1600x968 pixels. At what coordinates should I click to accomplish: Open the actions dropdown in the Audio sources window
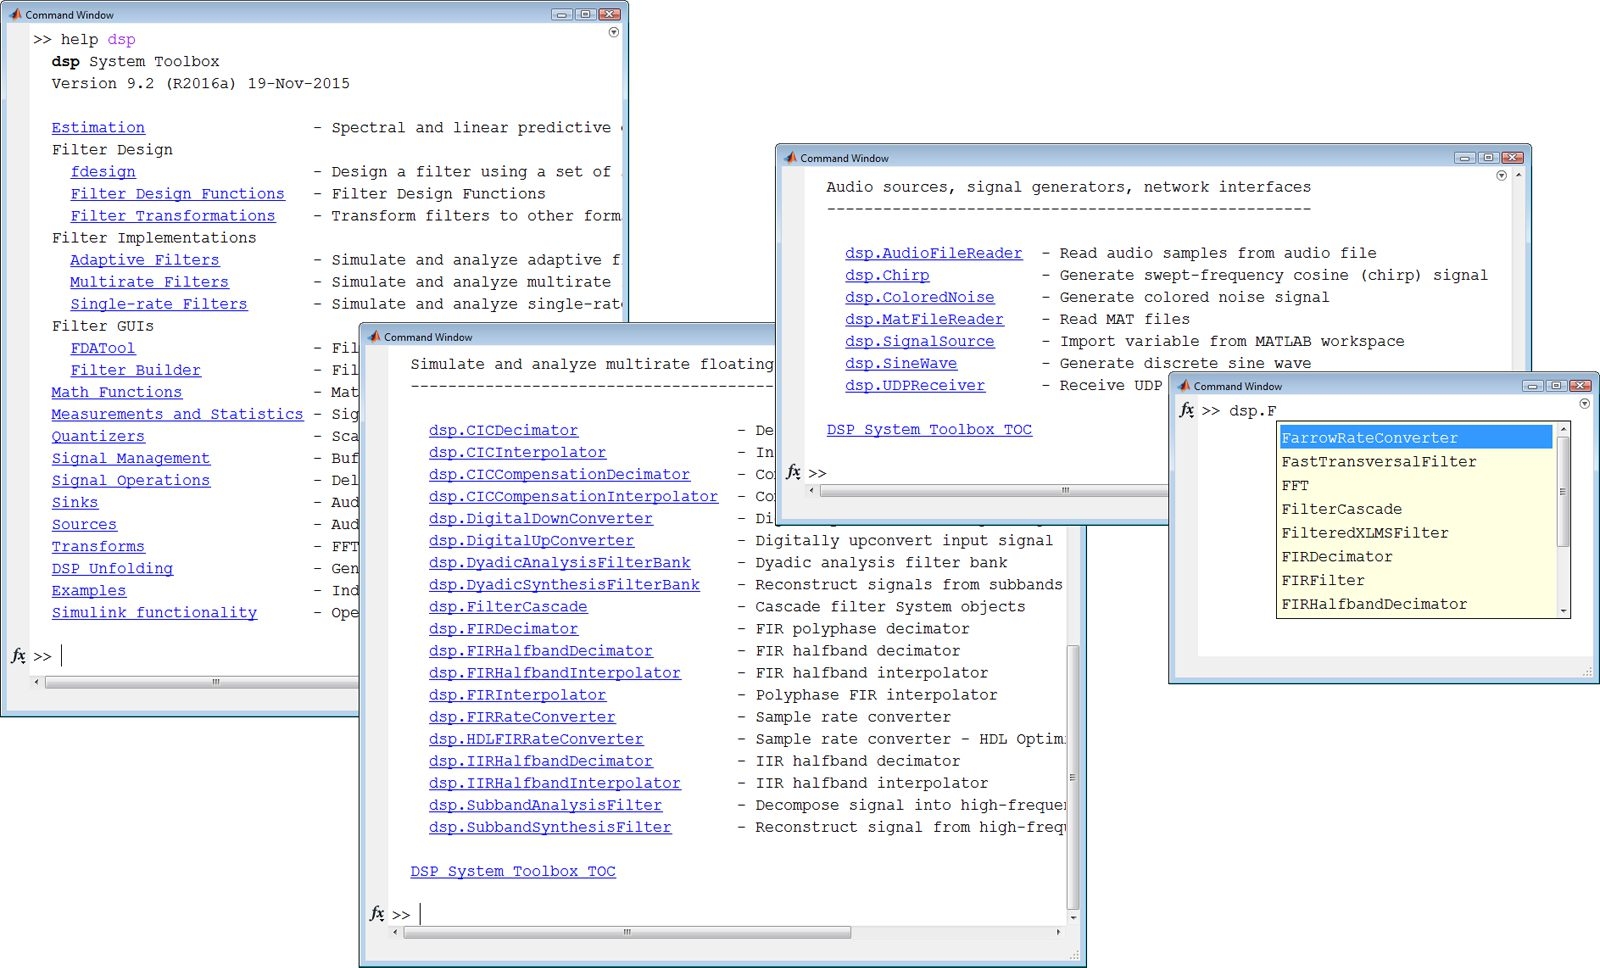pyautogui.click(x=1501, y=175)
